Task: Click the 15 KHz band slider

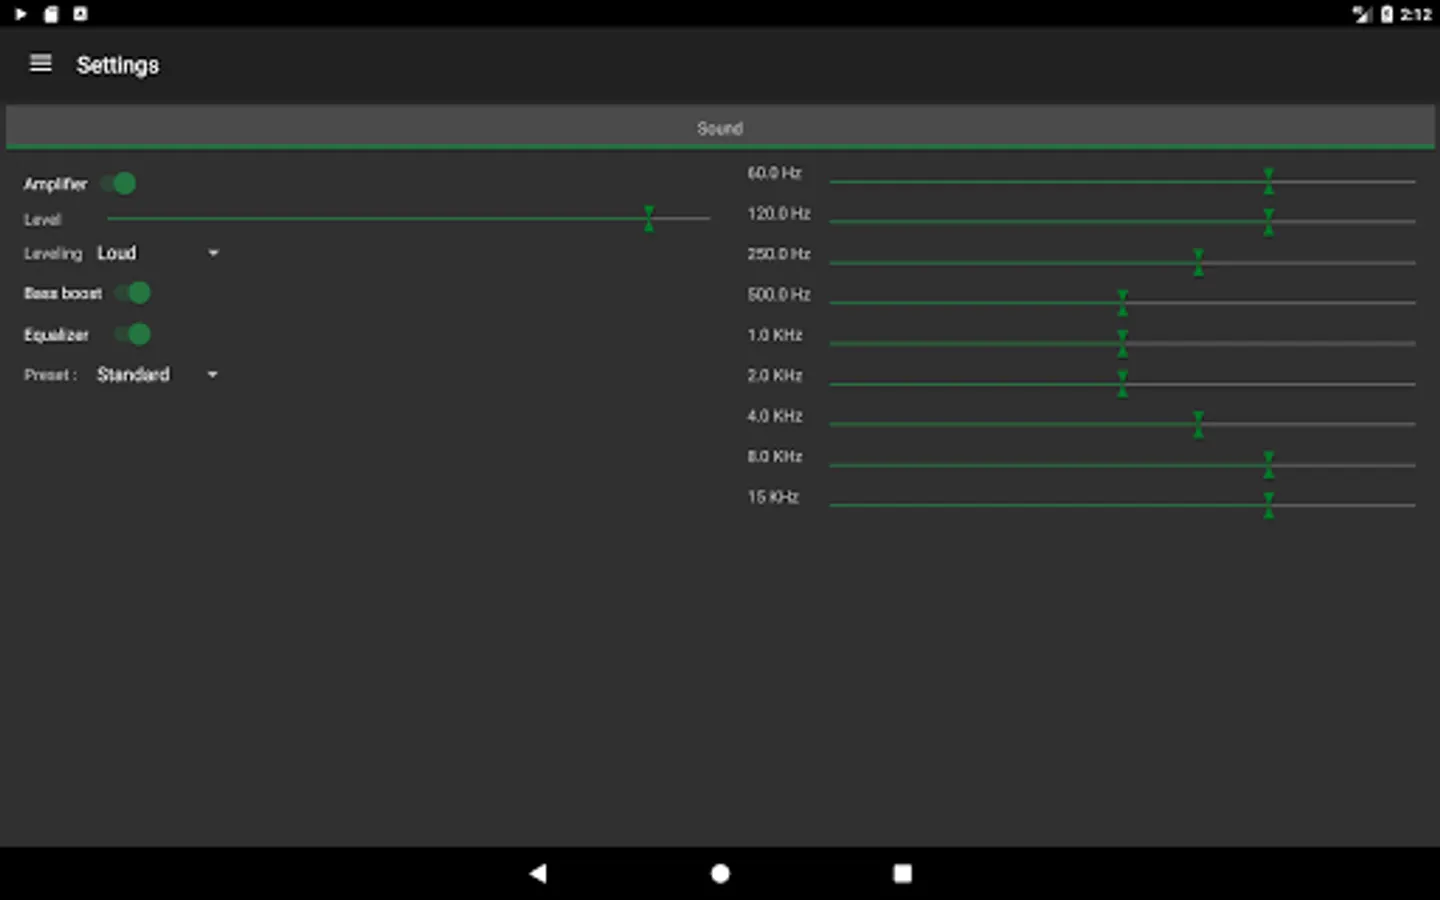Action: (1122, 505)
